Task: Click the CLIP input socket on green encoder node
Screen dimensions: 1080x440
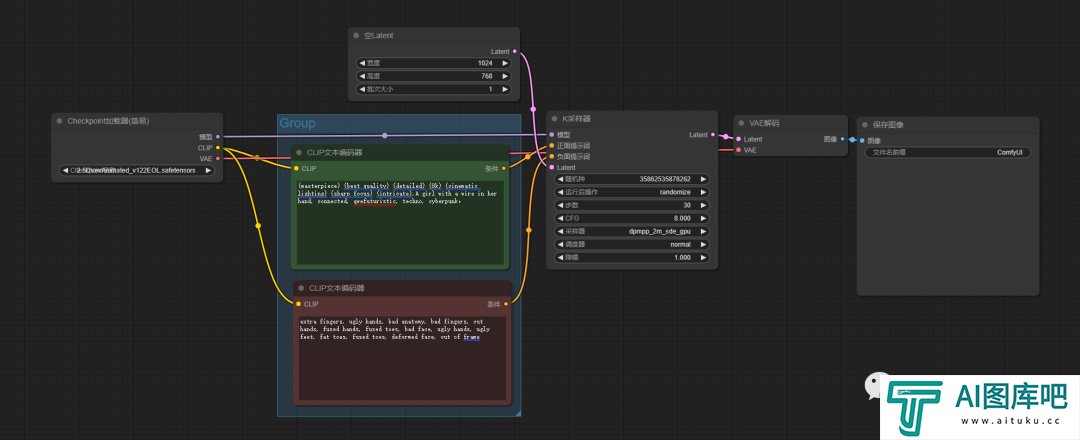Action: coord(297,168)
